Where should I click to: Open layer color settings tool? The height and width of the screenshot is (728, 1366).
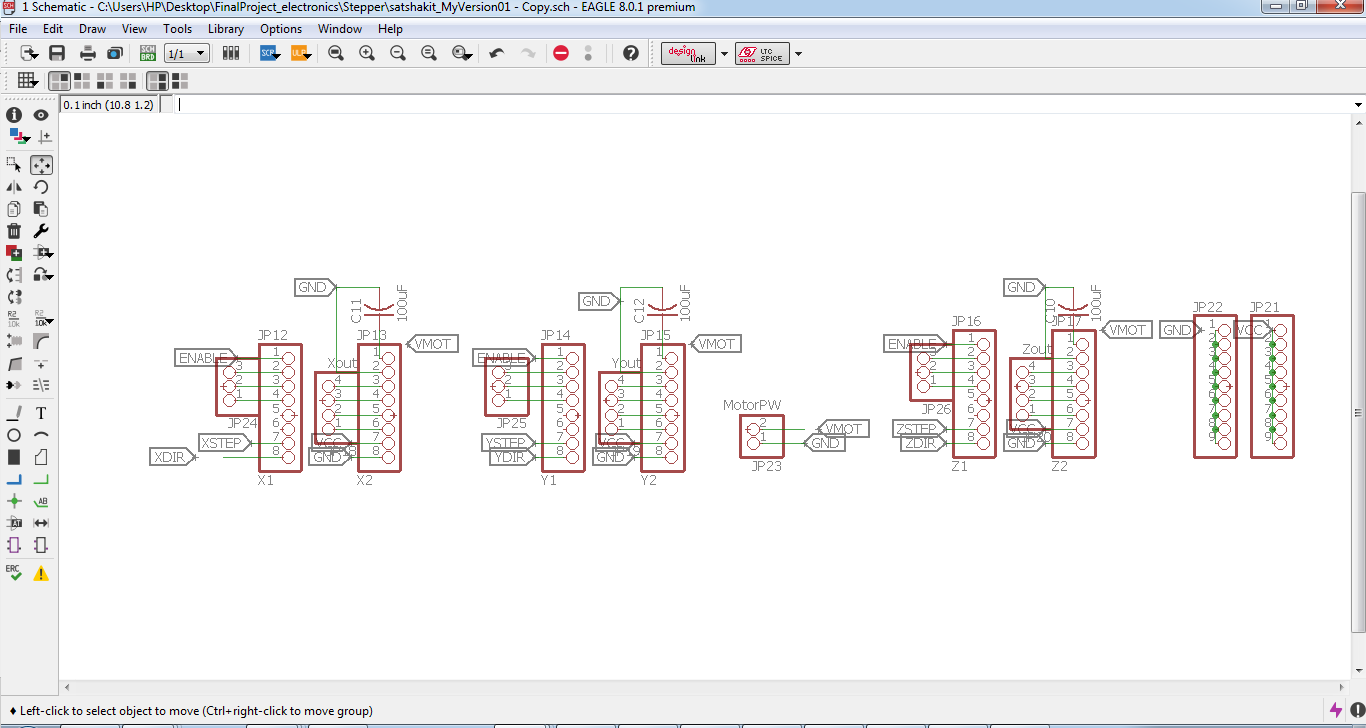(x=16, y=137)
